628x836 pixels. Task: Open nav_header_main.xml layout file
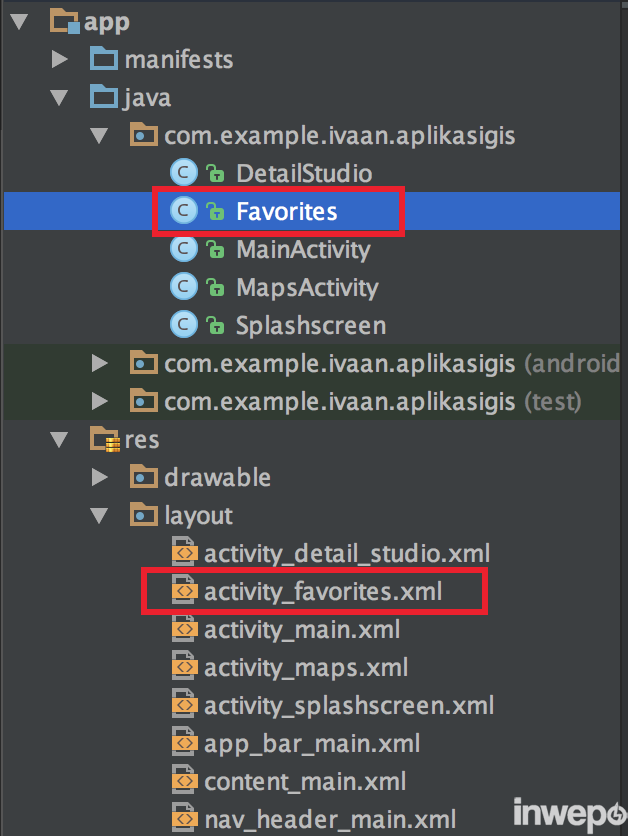click(329, 819)
